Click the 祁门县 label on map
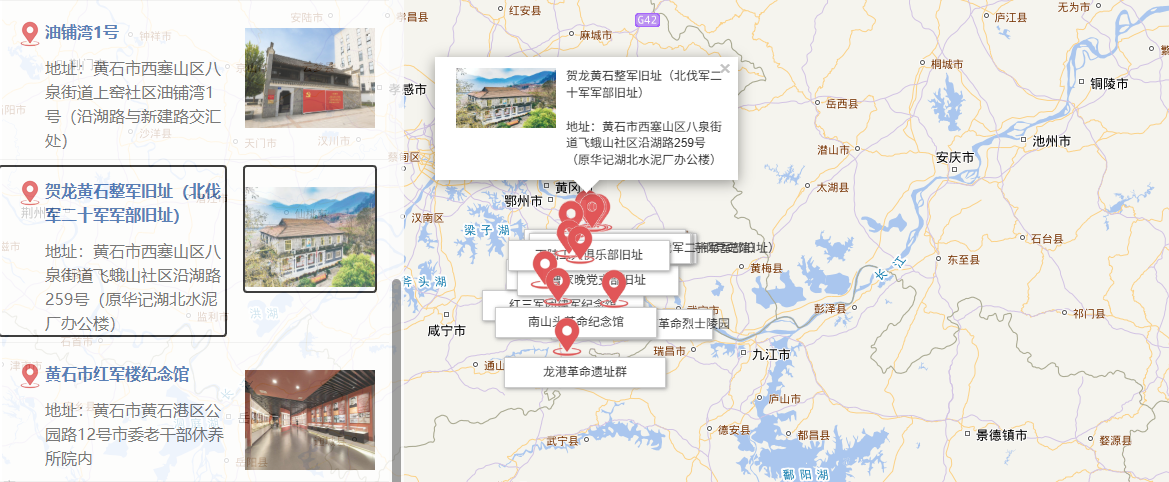 tap(1089, 314)
